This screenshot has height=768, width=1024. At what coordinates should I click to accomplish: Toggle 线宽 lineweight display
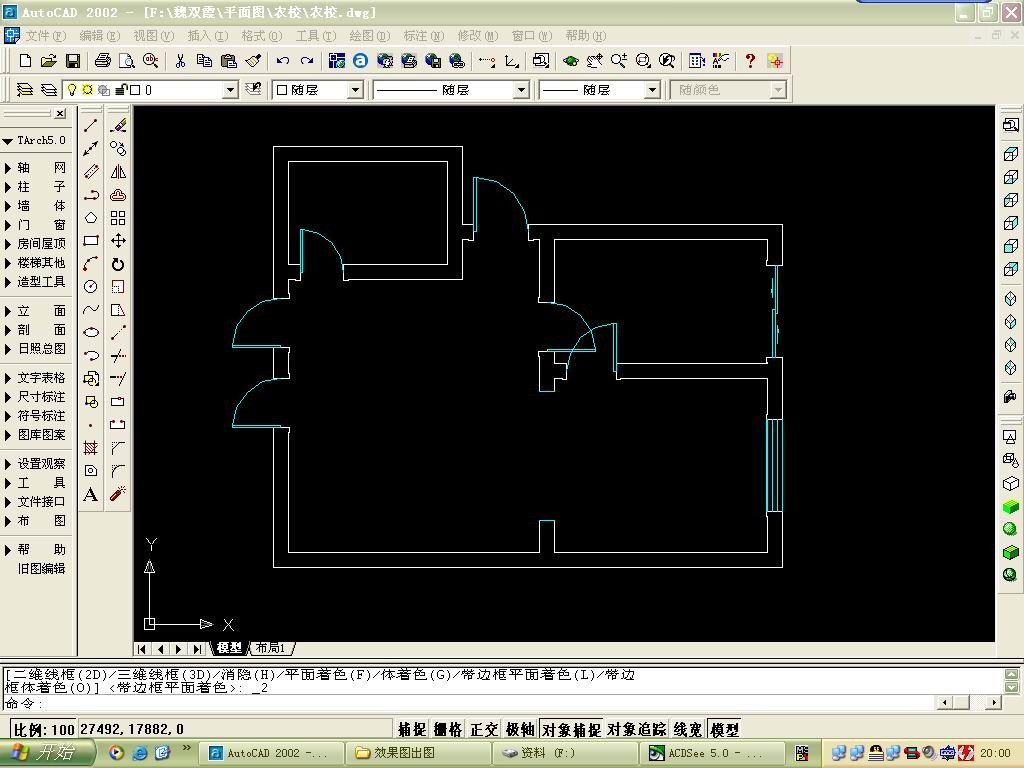(688, 729)
